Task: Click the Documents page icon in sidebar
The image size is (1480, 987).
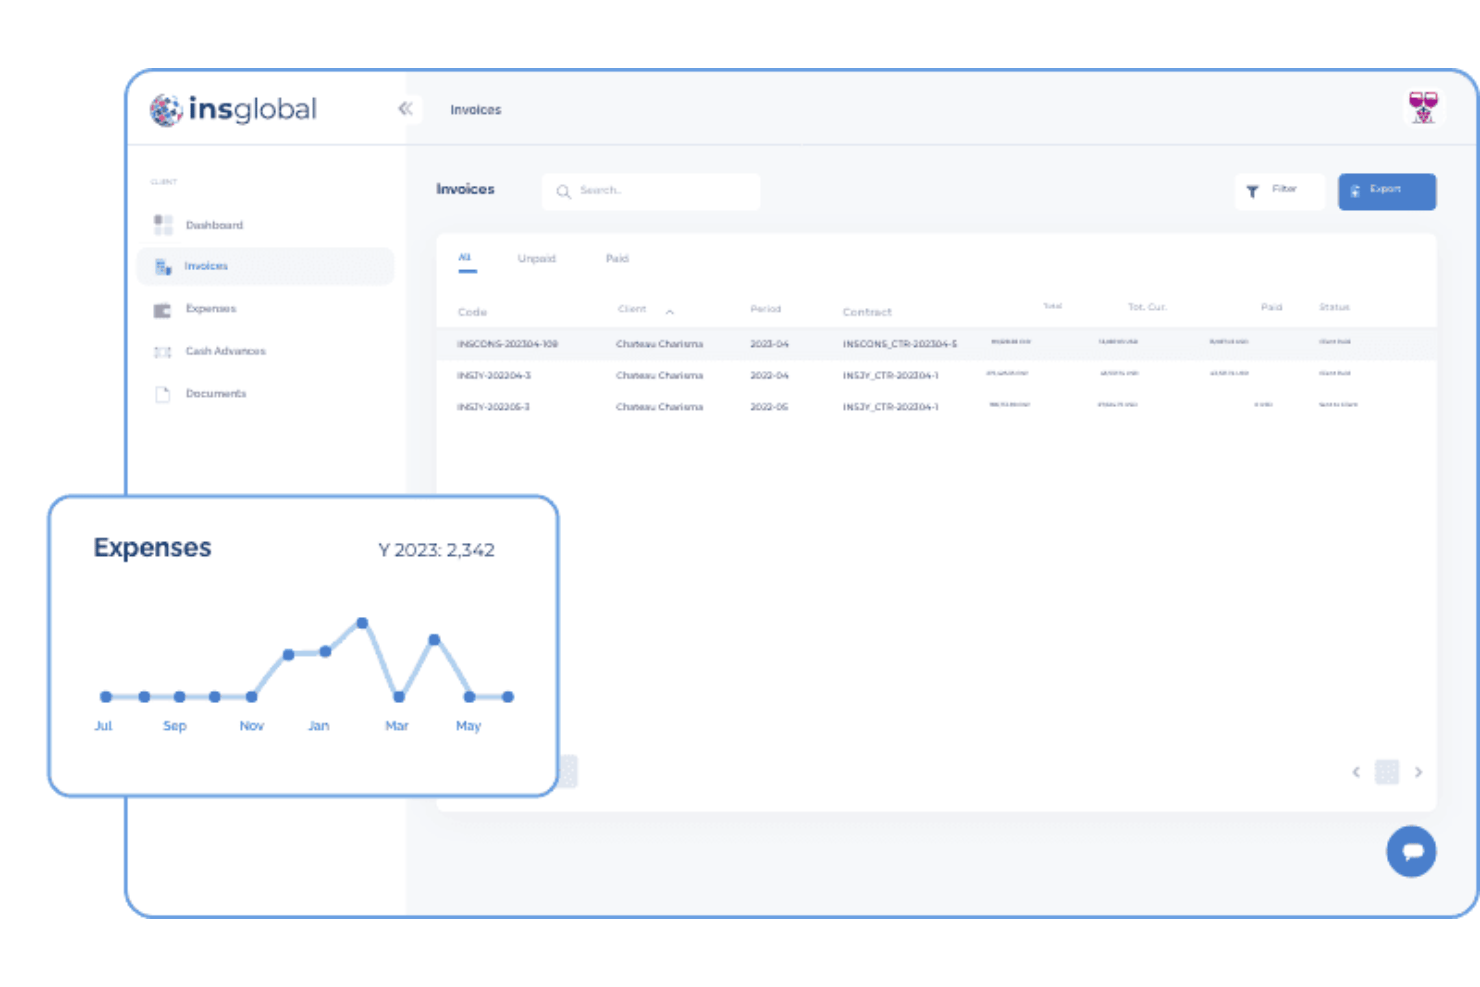Action: coord(162,394)
